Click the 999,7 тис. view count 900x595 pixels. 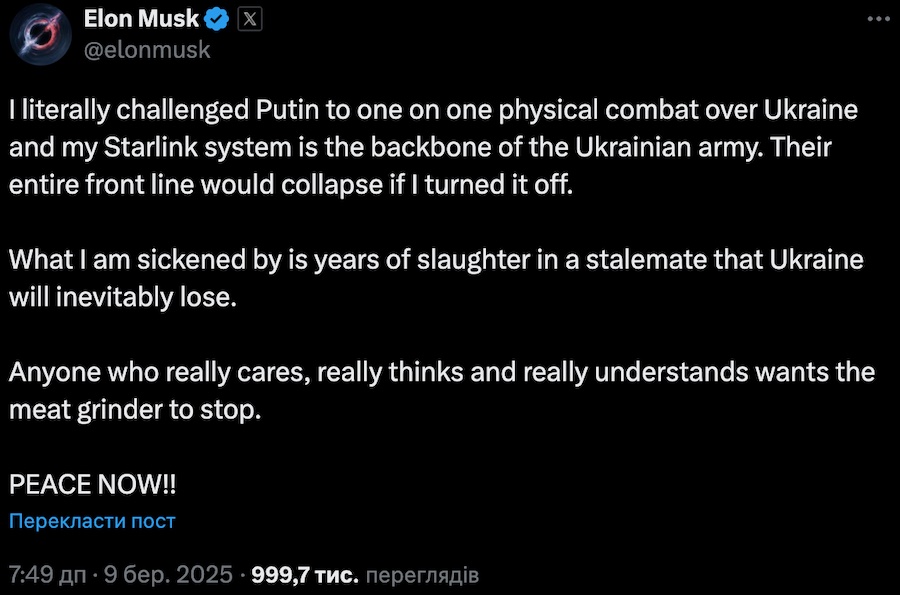[304, 575]
